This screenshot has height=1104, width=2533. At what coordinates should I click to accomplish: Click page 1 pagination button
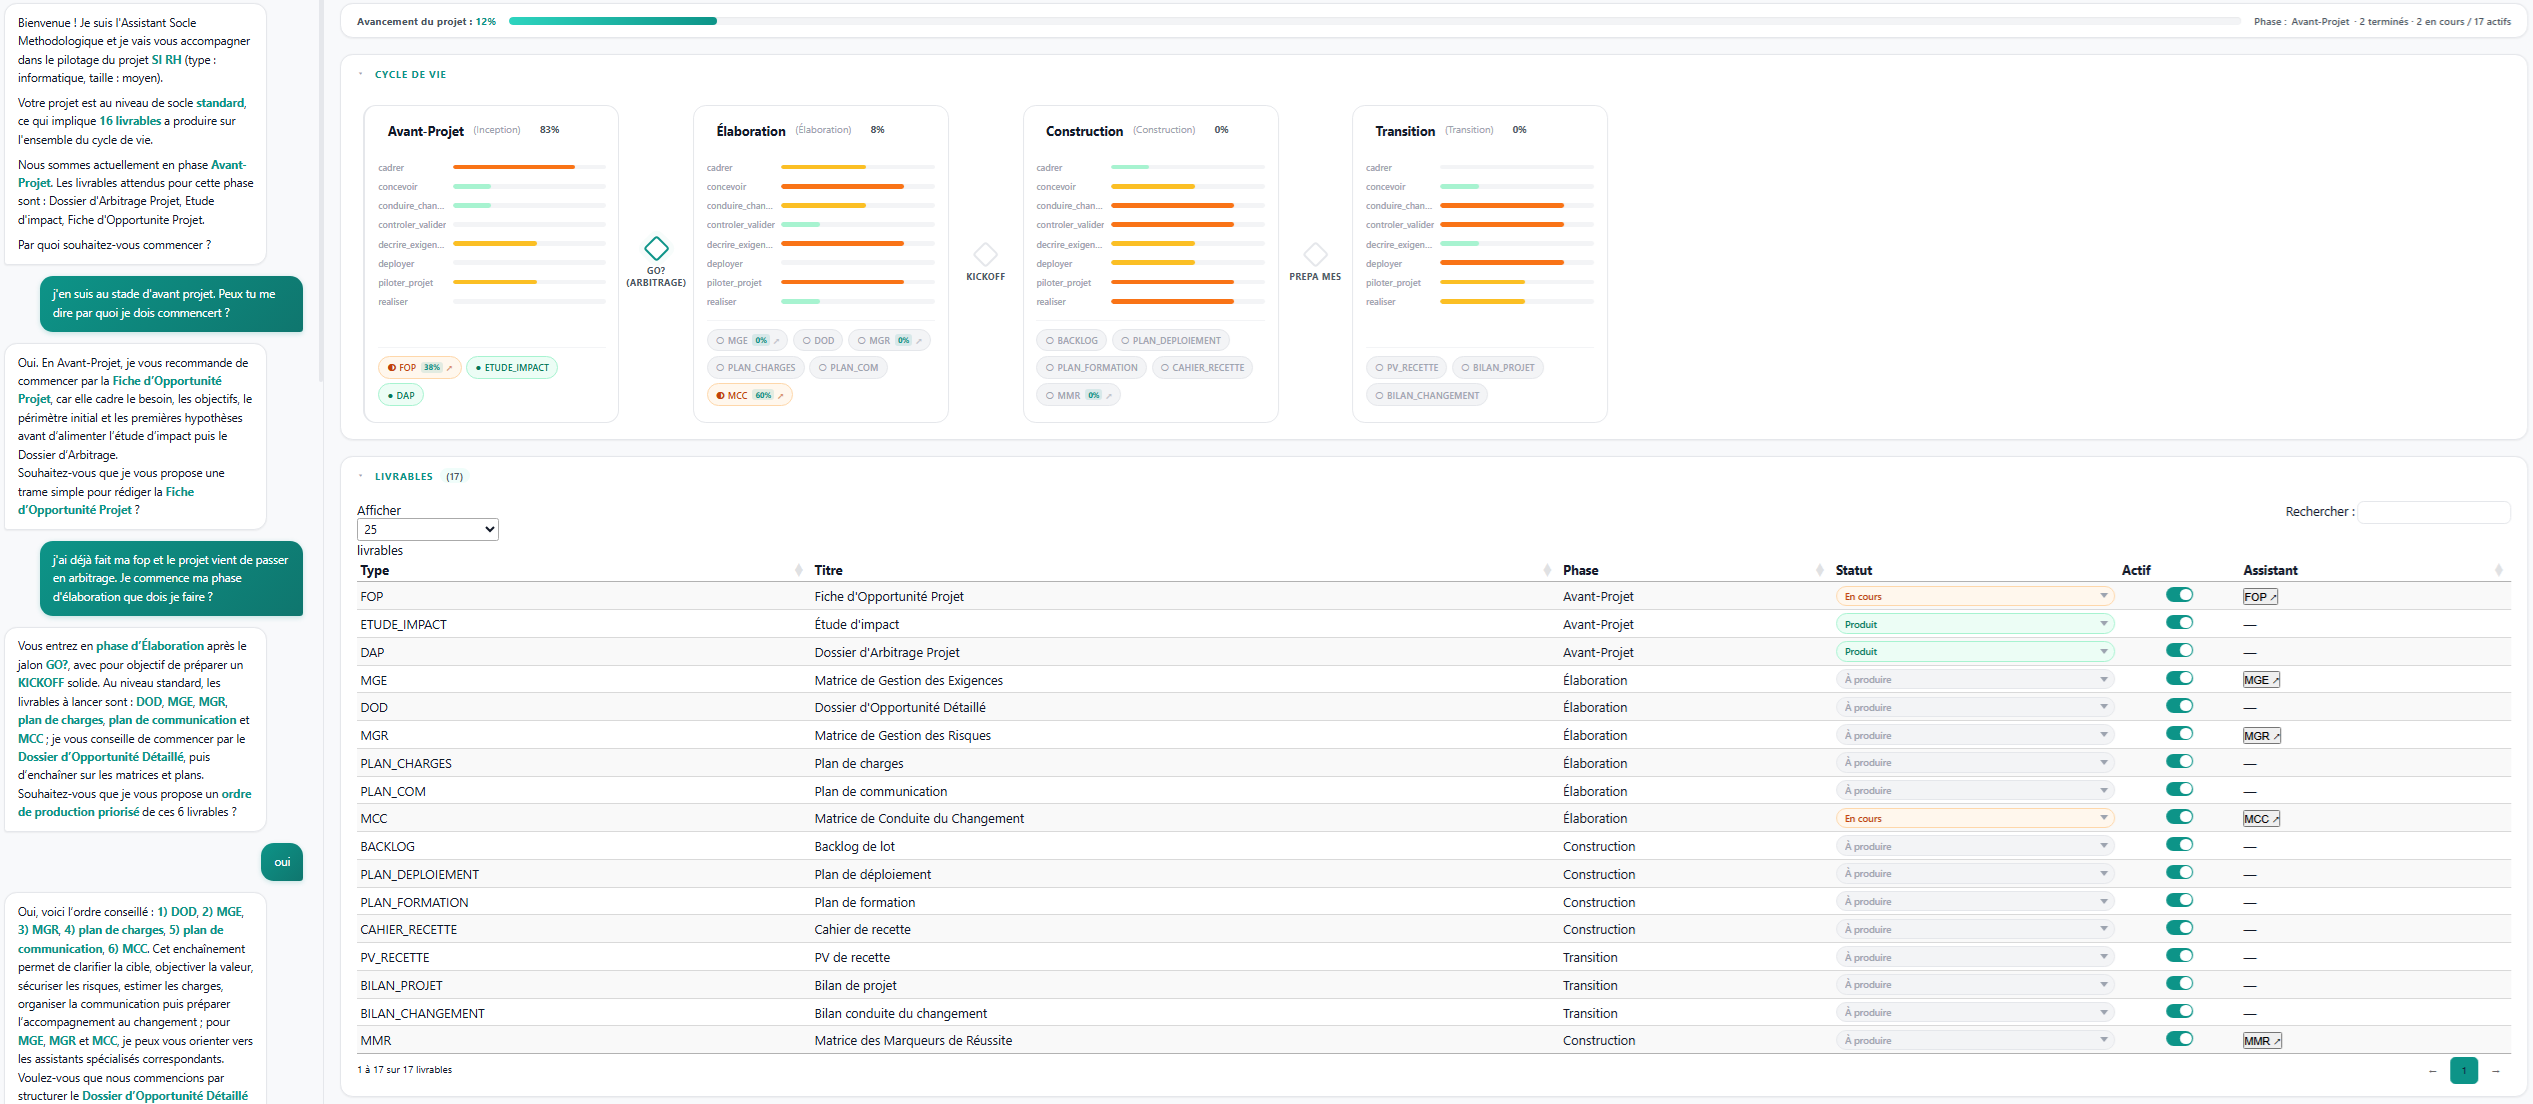point(2463,1071)
